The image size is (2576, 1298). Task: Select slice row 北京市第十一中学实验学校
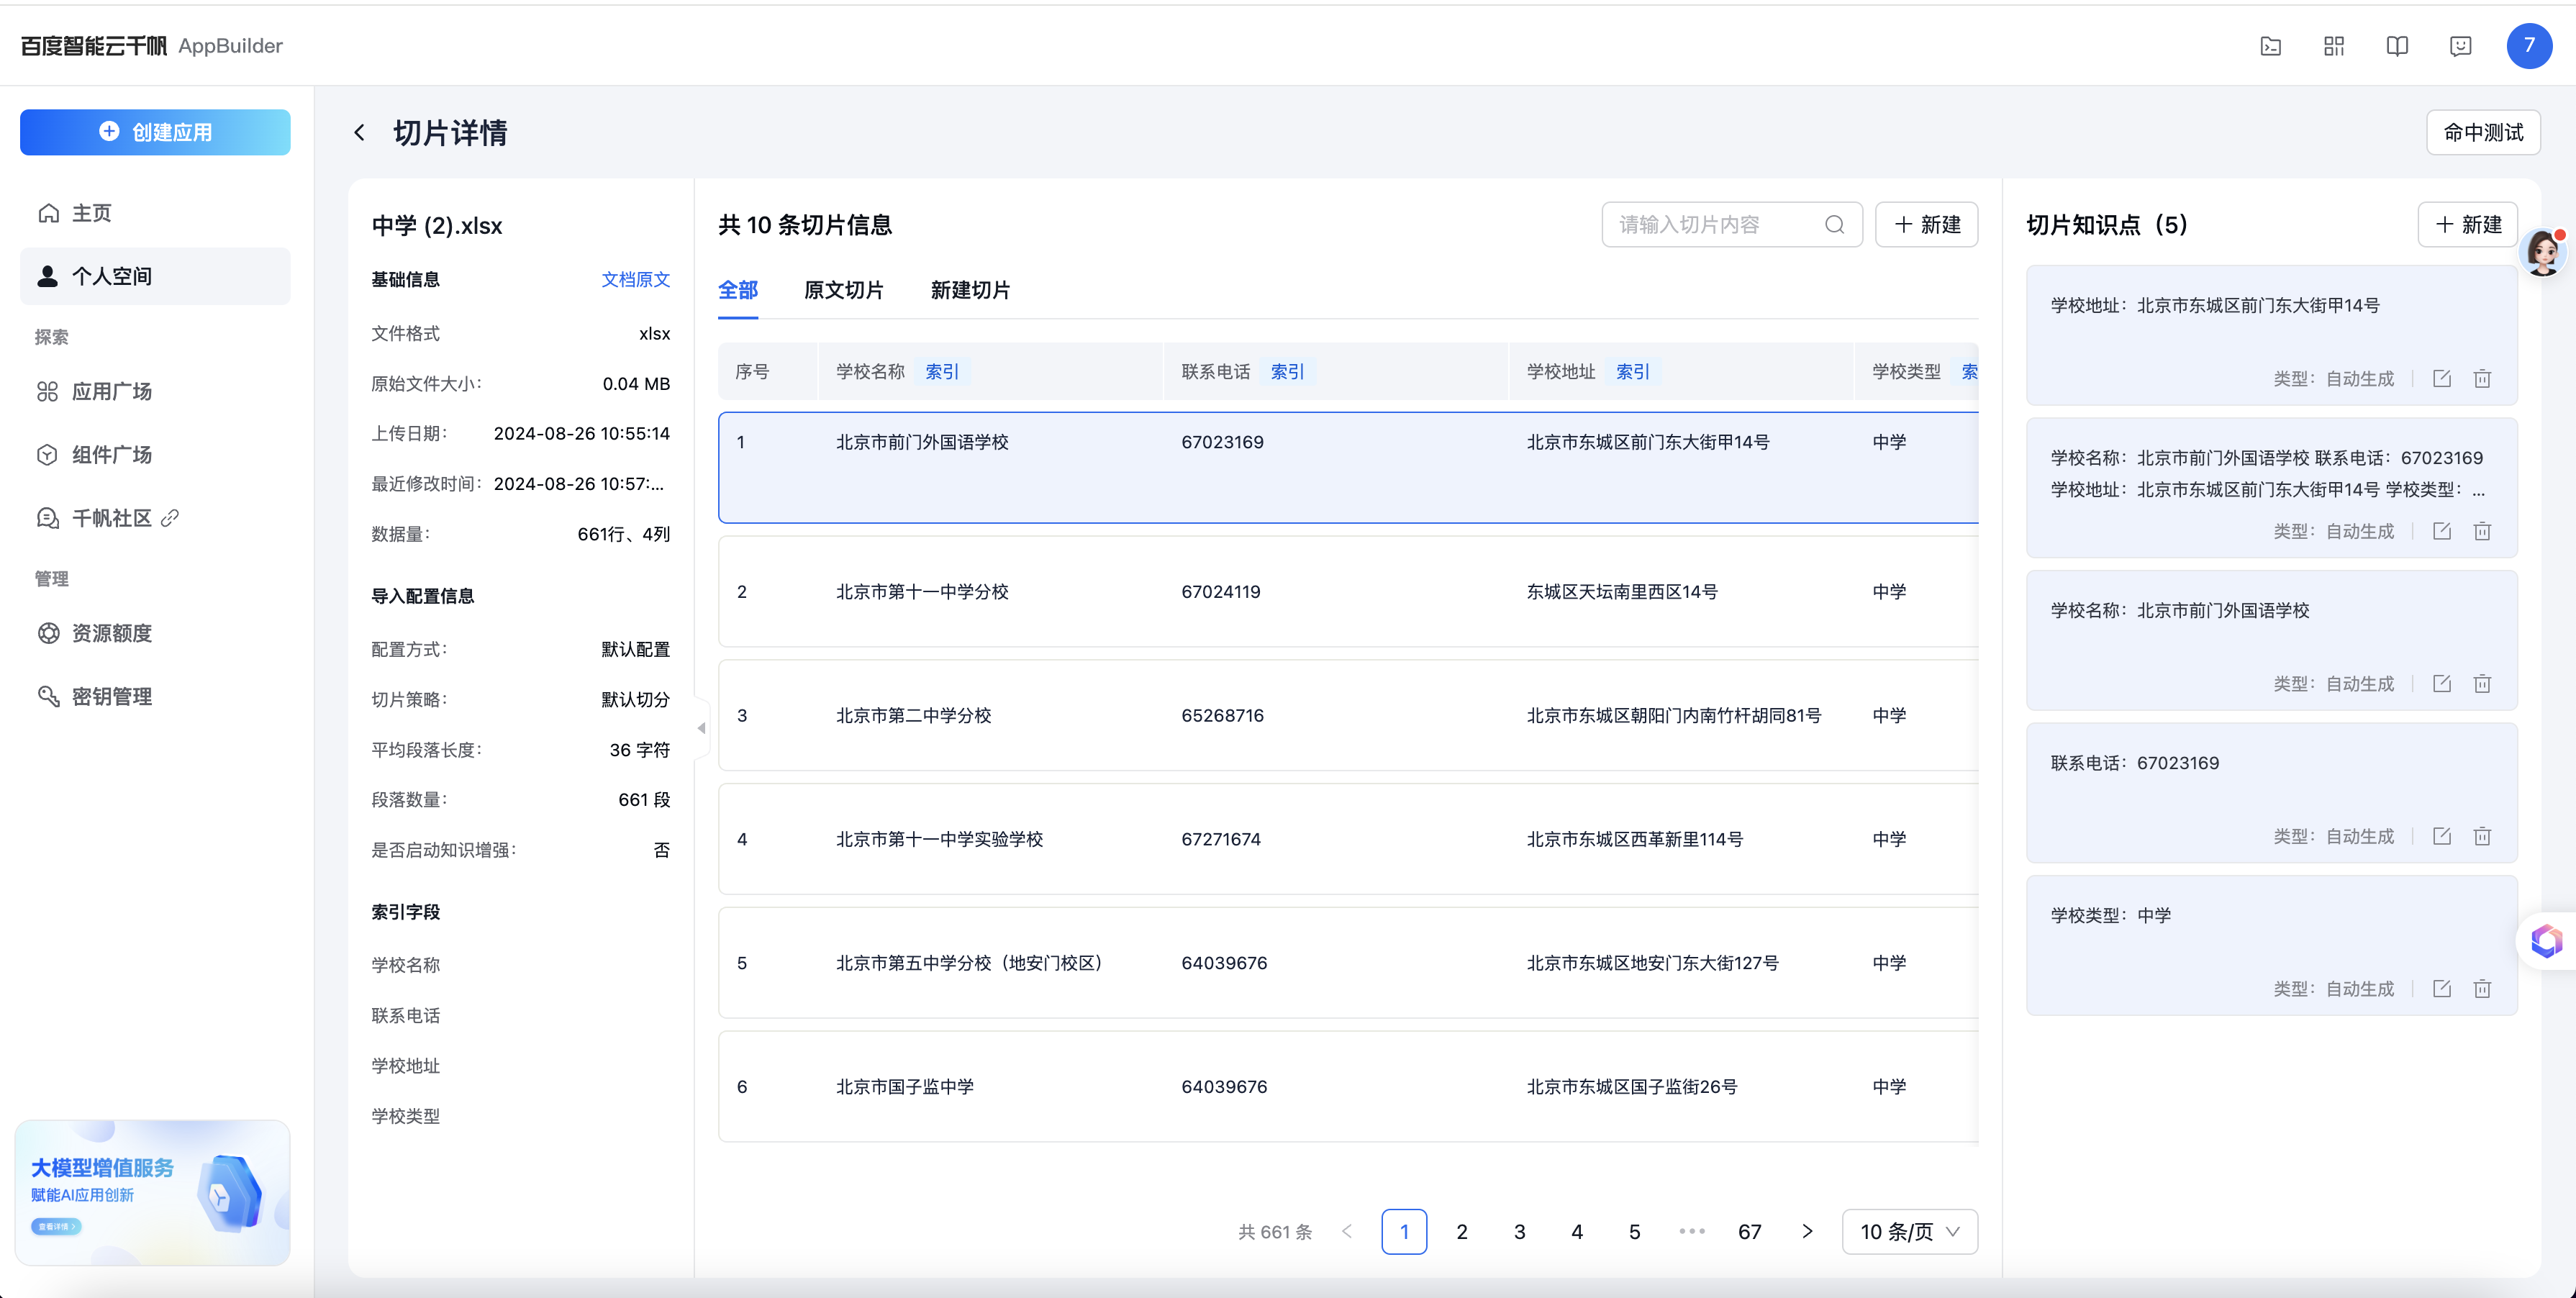1348,839
